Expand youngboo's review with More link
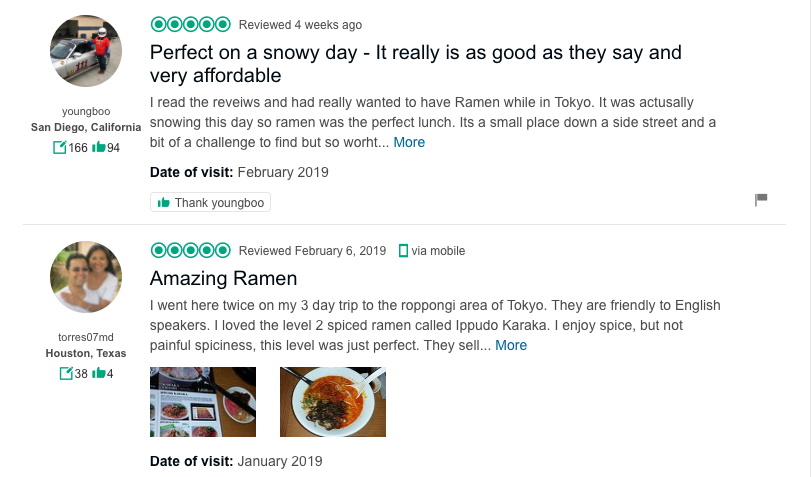 click(409, 142)
